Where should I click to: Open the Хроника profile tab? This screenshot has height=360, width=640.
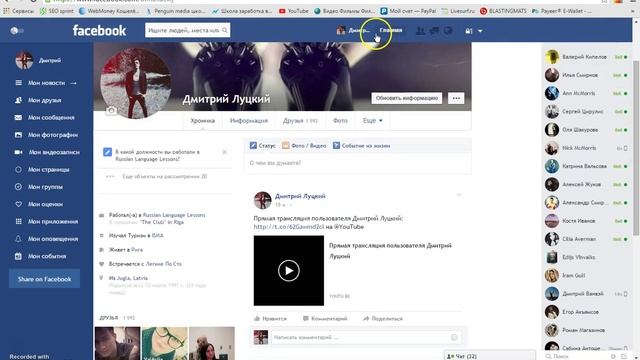(x=202, y=121)
